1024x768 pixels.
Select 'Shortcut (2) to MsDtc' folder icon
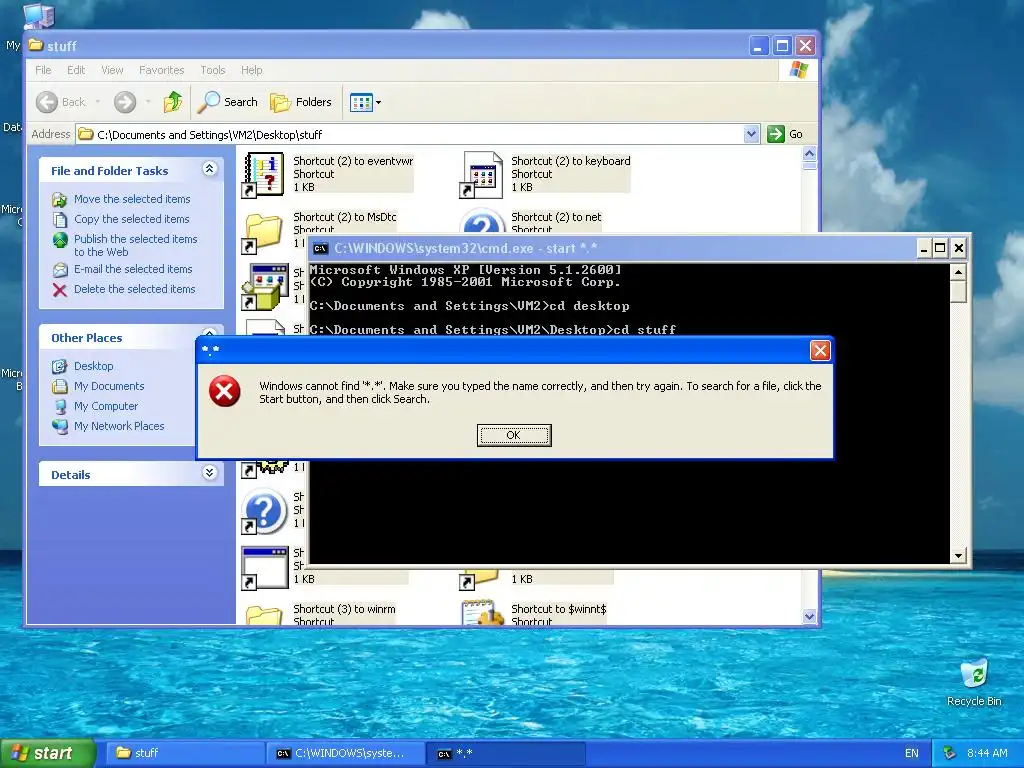tap(263, 233)
